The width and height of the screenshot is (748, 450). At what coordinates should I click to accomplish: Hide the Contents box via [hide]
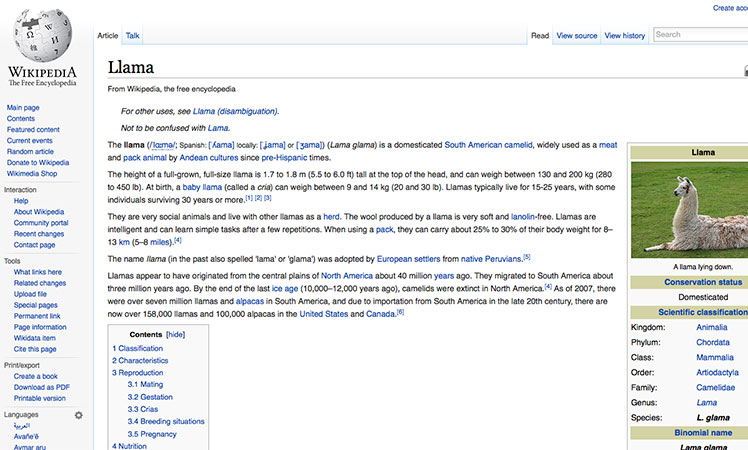point(176,335)
